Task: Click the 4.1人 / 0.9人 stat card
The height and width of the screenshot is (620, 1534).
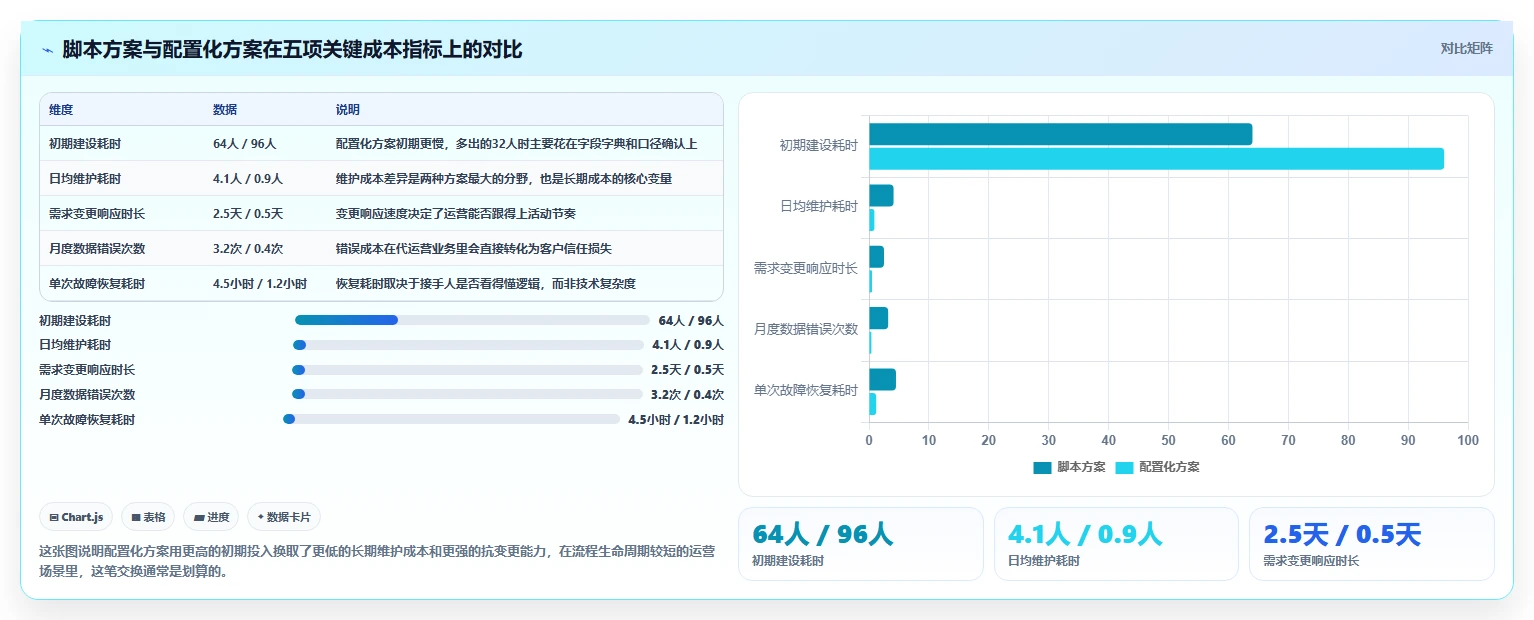Action: pyautogui.click(x=1117, y=544)
